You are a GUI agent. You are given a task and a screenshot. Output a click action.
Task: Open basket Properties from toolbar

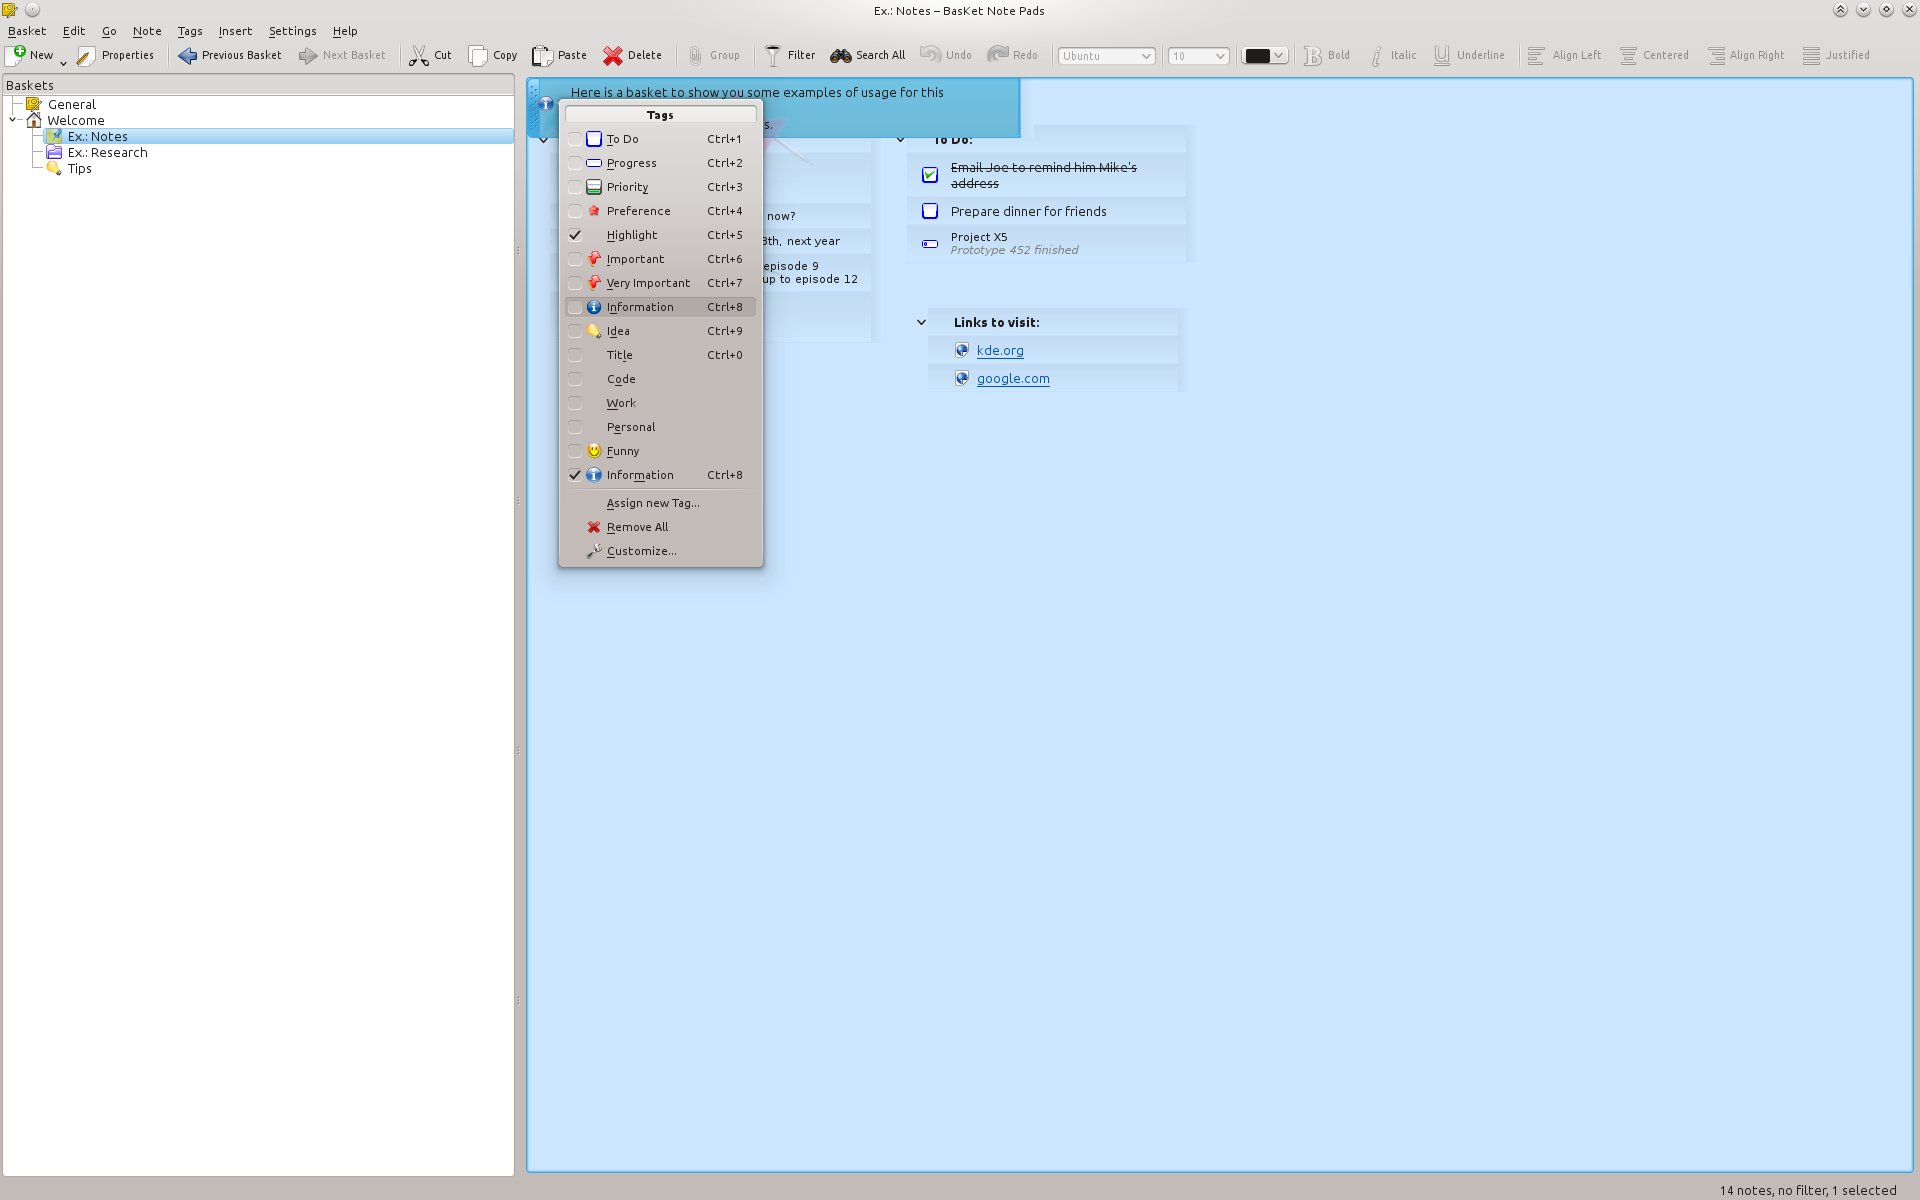(x=117, y=55)
